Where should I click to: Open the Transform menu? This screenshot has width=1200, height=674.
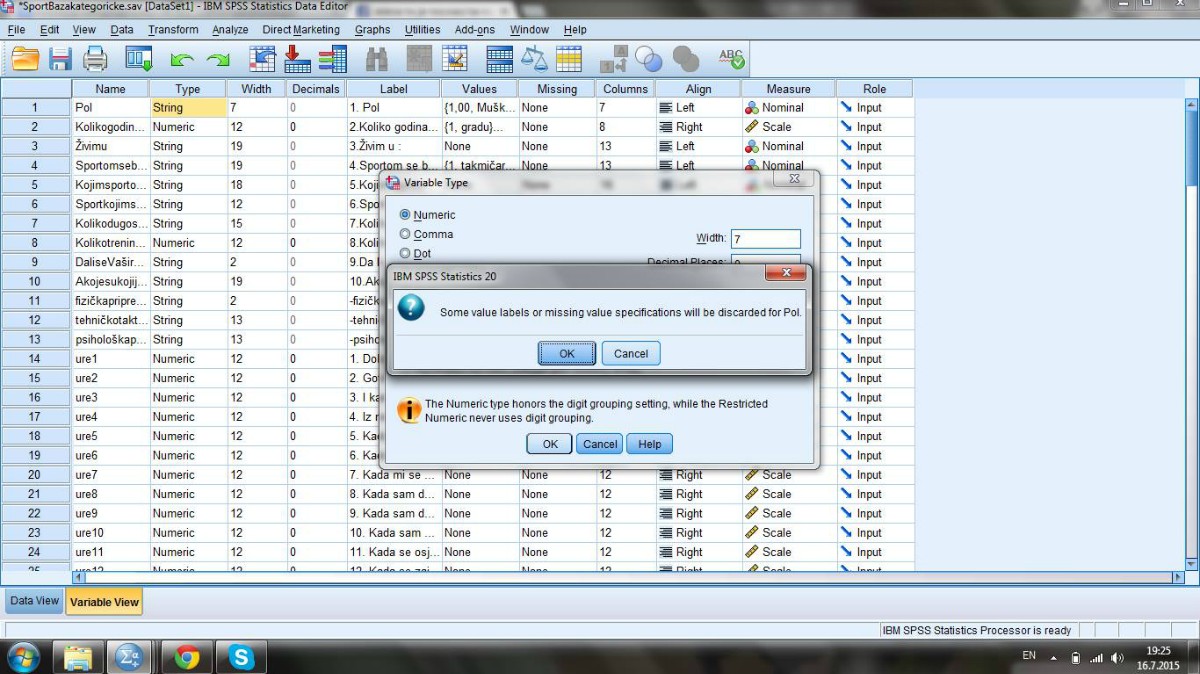click(x=173, y=30)
